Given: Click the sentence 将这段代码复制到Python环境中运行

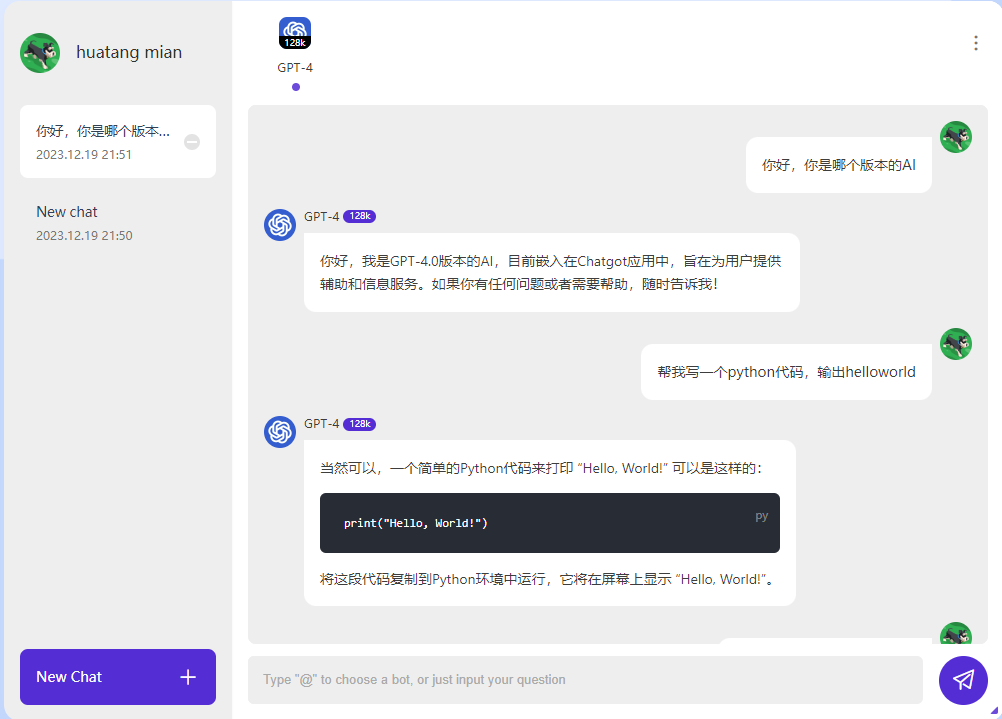Looking at the screenshot, I should 548,580.
